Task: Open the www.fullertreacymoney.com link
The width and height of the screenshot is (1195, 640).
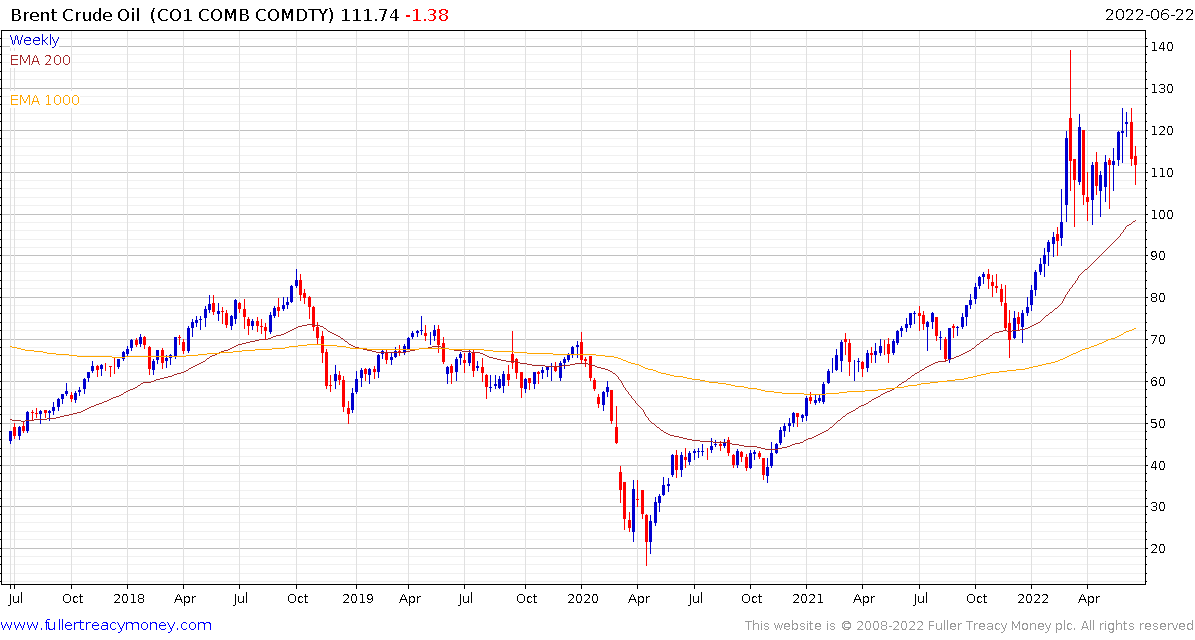Action: (106, 626)
